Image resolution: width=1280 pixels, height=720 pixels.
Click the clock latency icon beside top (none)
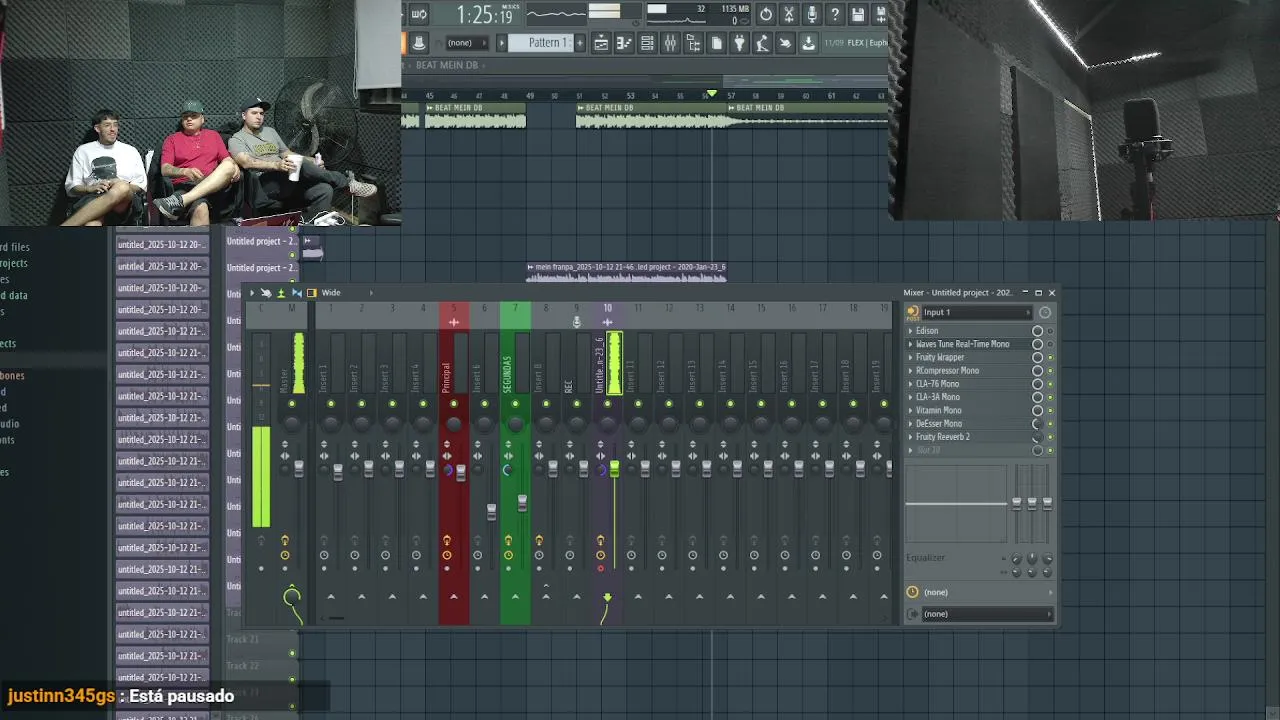click(x=912, y=592)
